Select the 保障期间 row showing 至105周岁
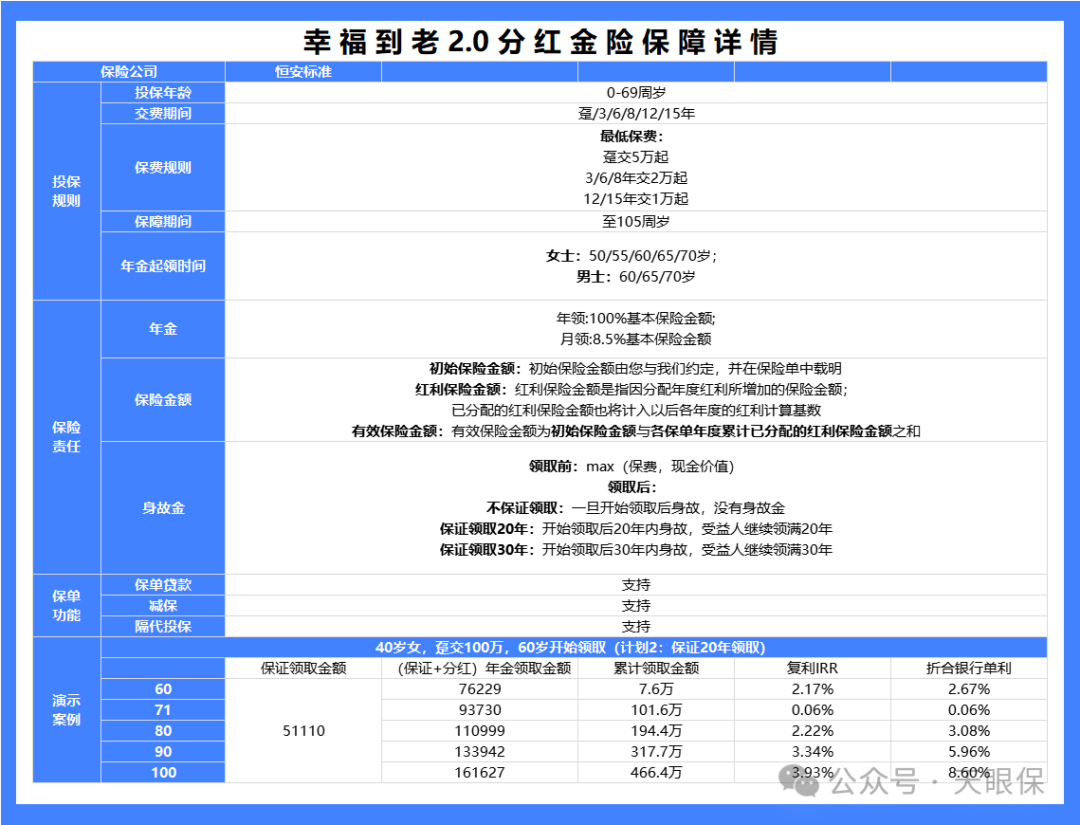 click(162, 221)
